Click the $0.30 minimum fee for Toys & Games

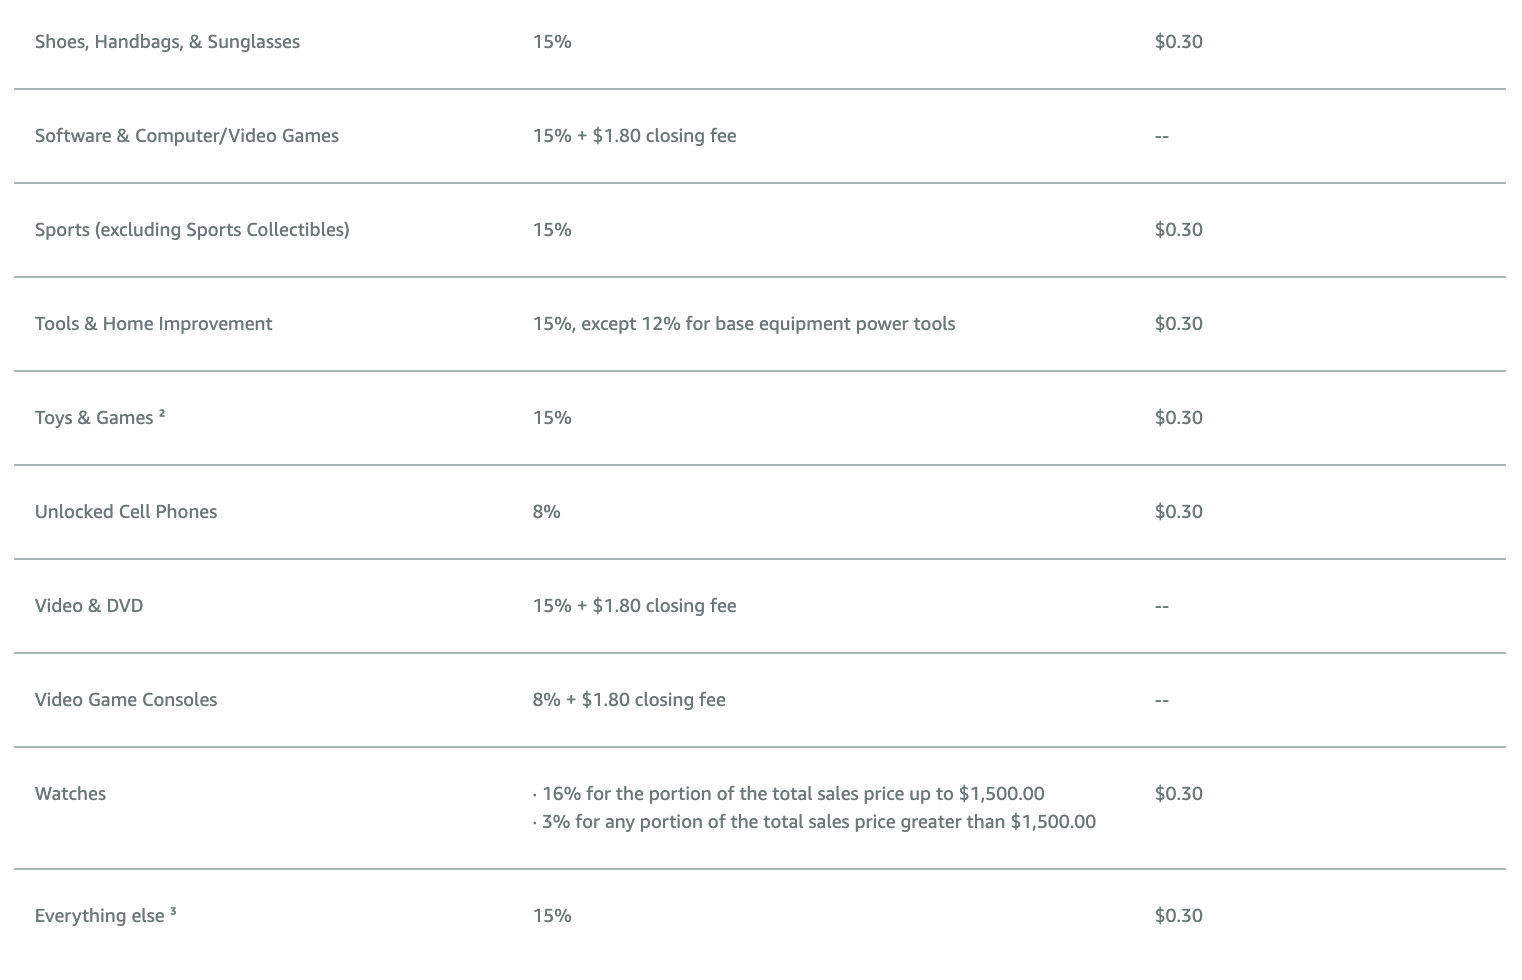click(x=1178, y=418)
